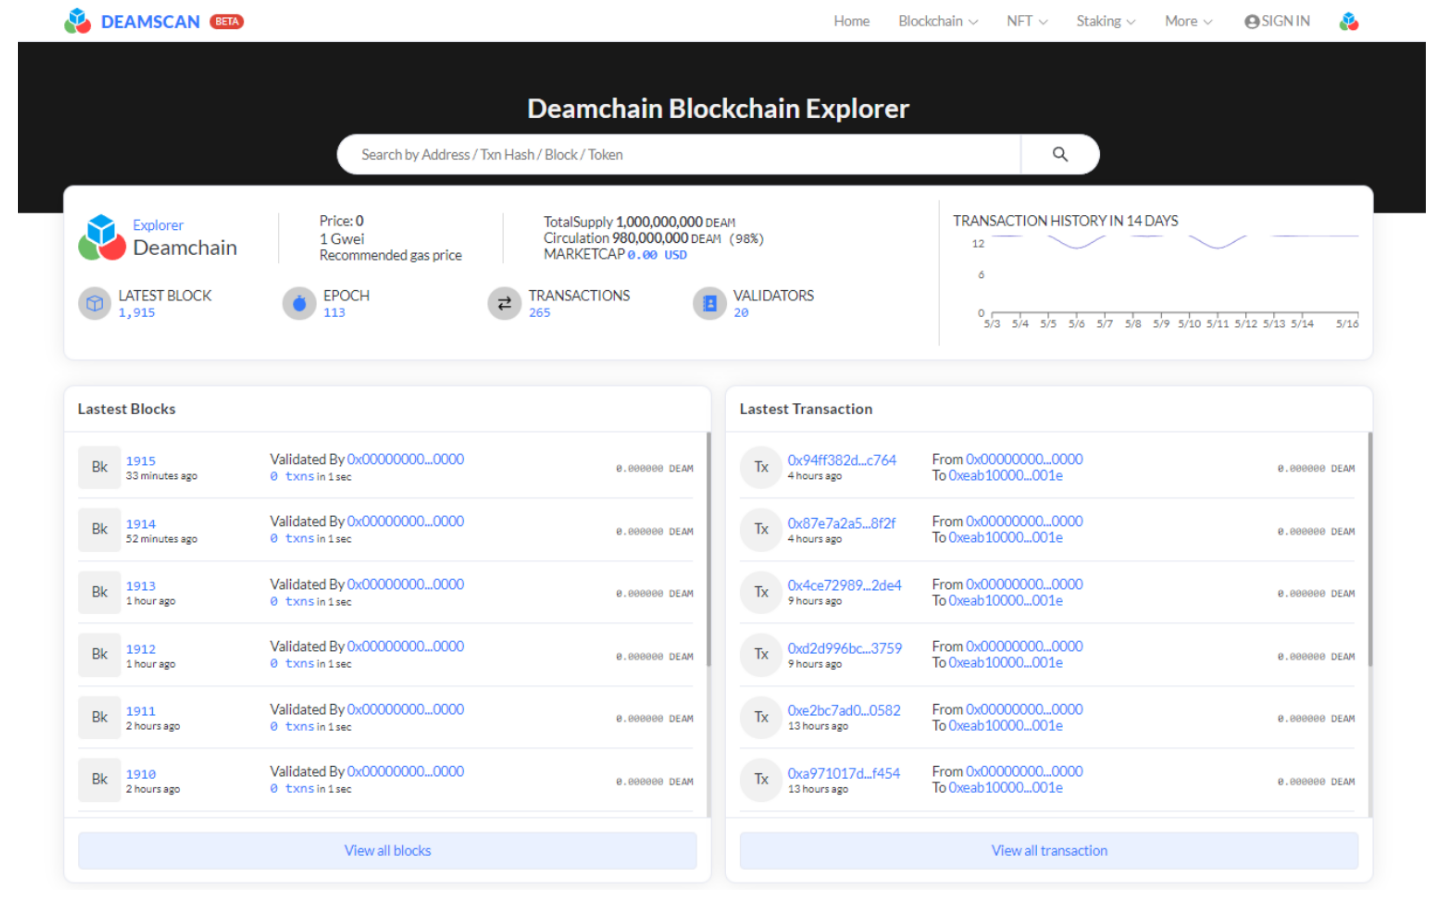Expand the Blockchain dropdown menu
Viewport: 1444px width, 912px height.
point(937,21)
